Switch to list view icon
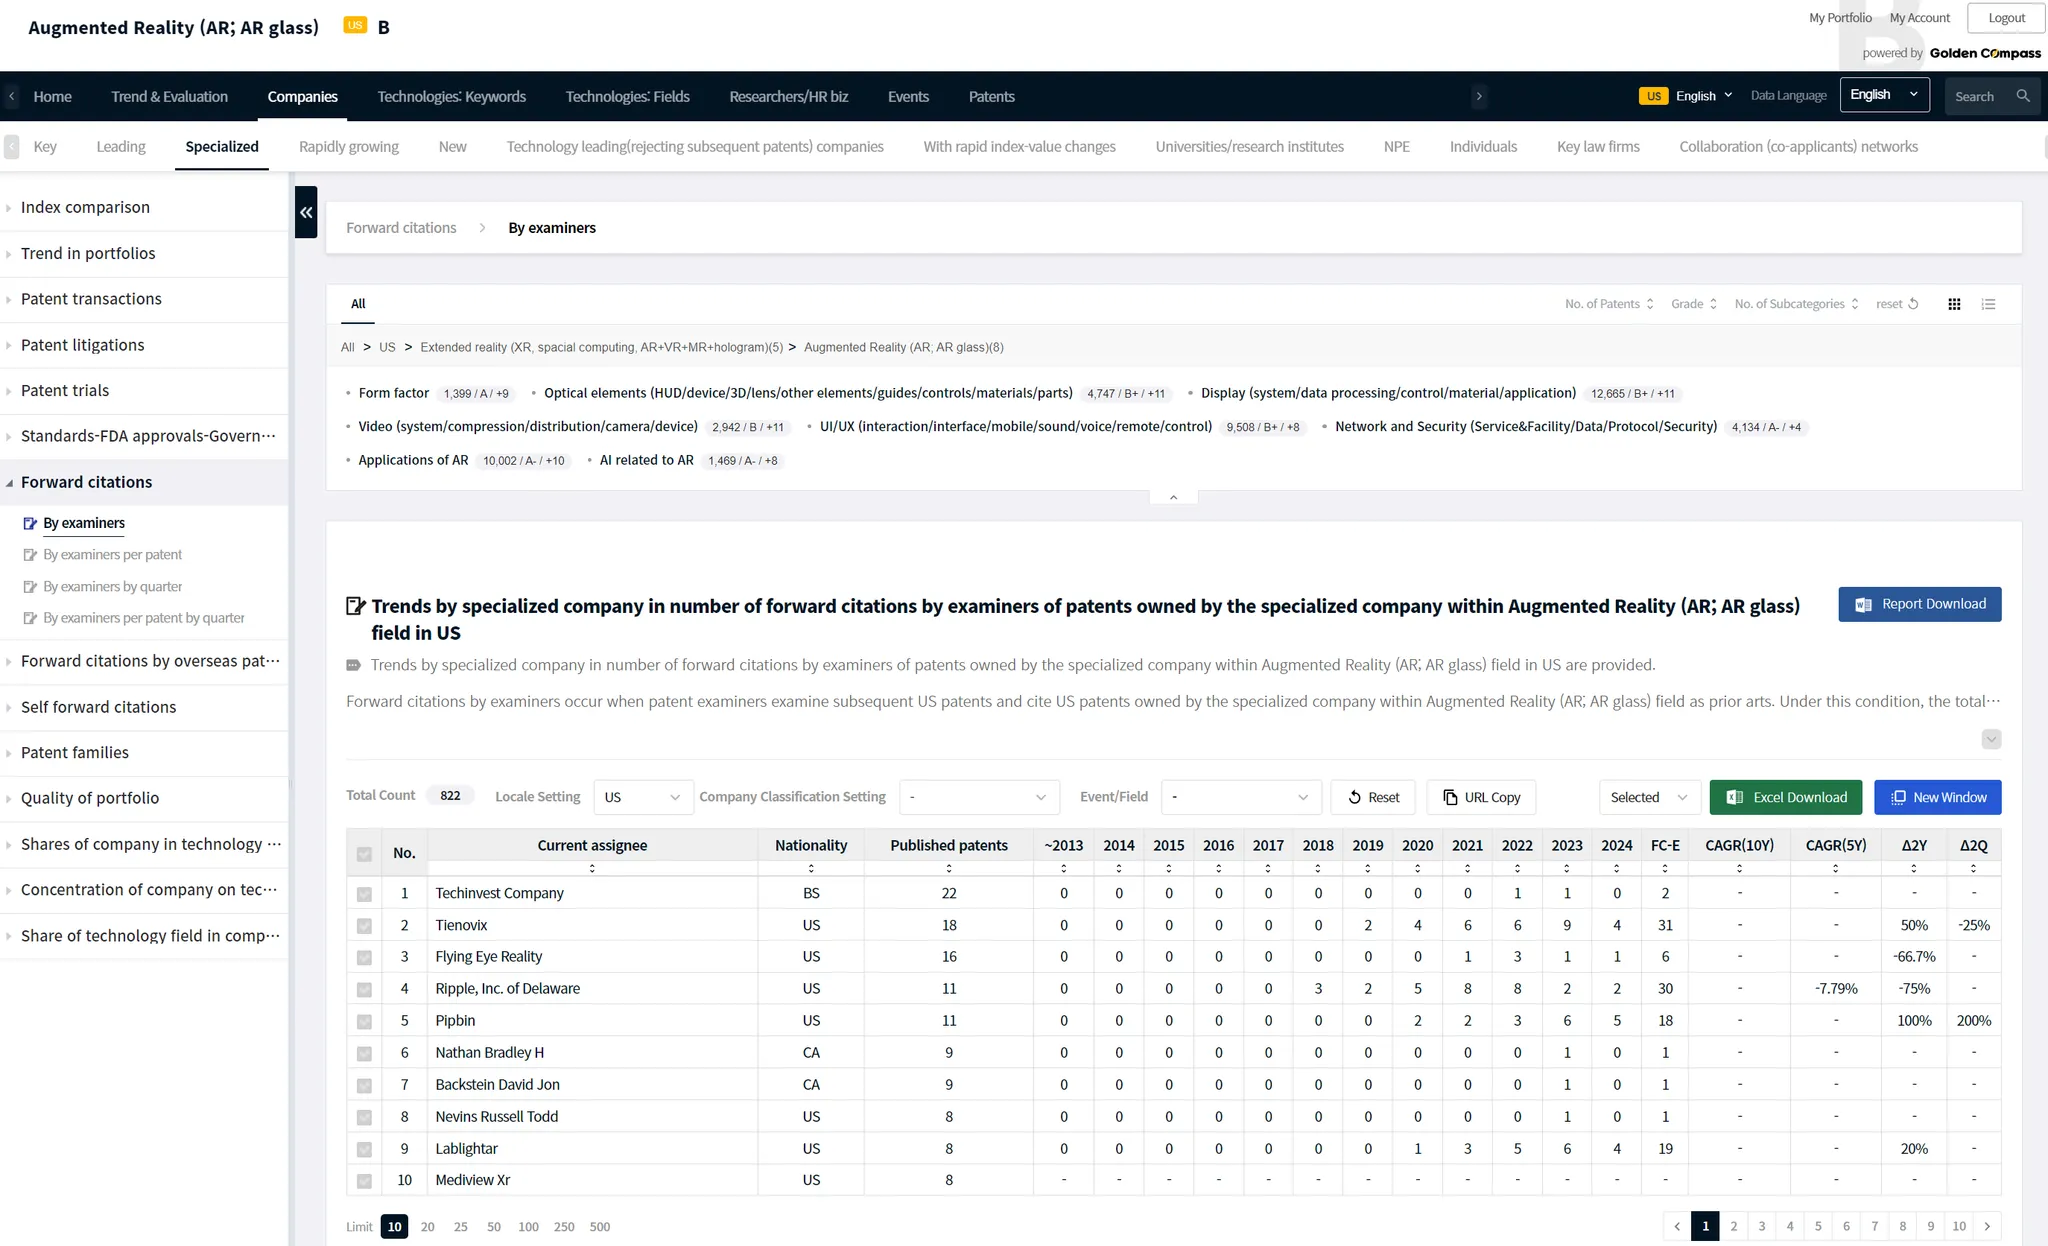The height and width of the screenshot is (1246, 2048). (x=1988, y=304)
